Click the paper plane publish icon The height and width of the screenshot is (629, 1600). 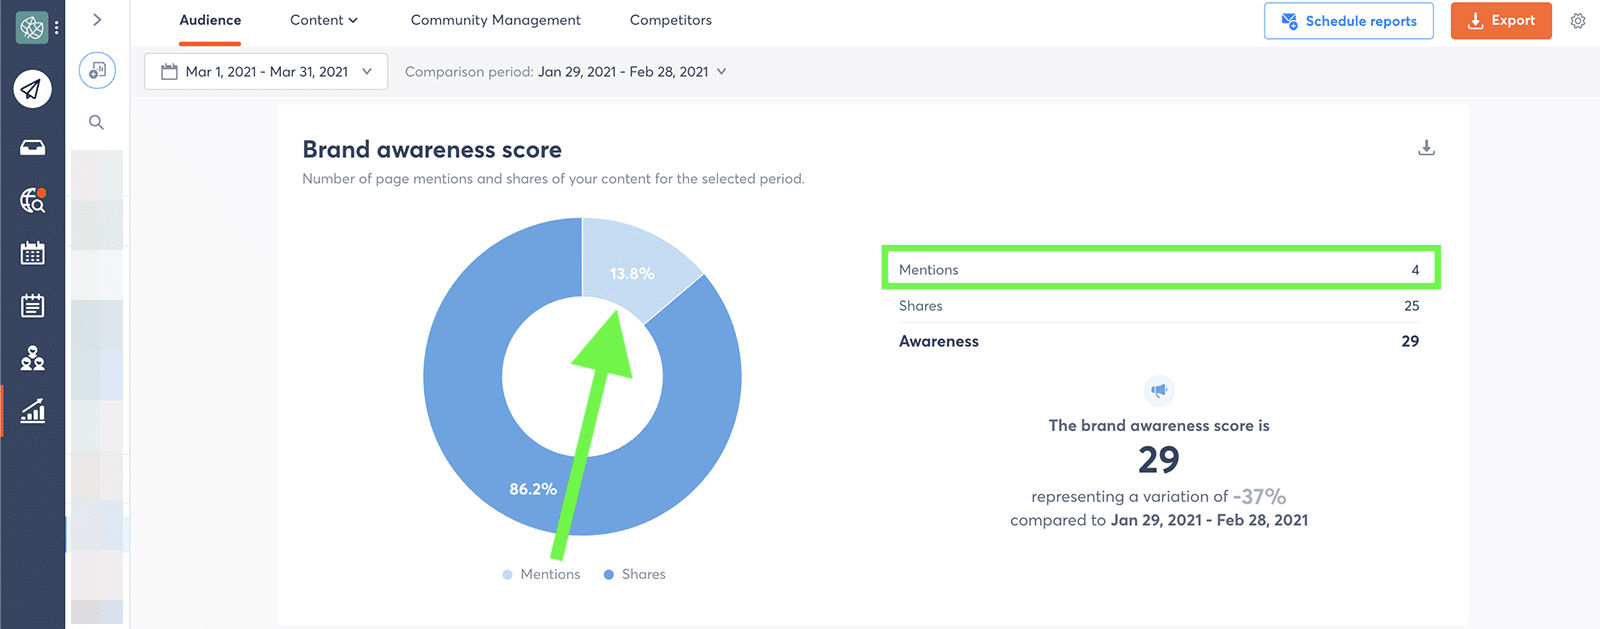click(x=32, y=89)
